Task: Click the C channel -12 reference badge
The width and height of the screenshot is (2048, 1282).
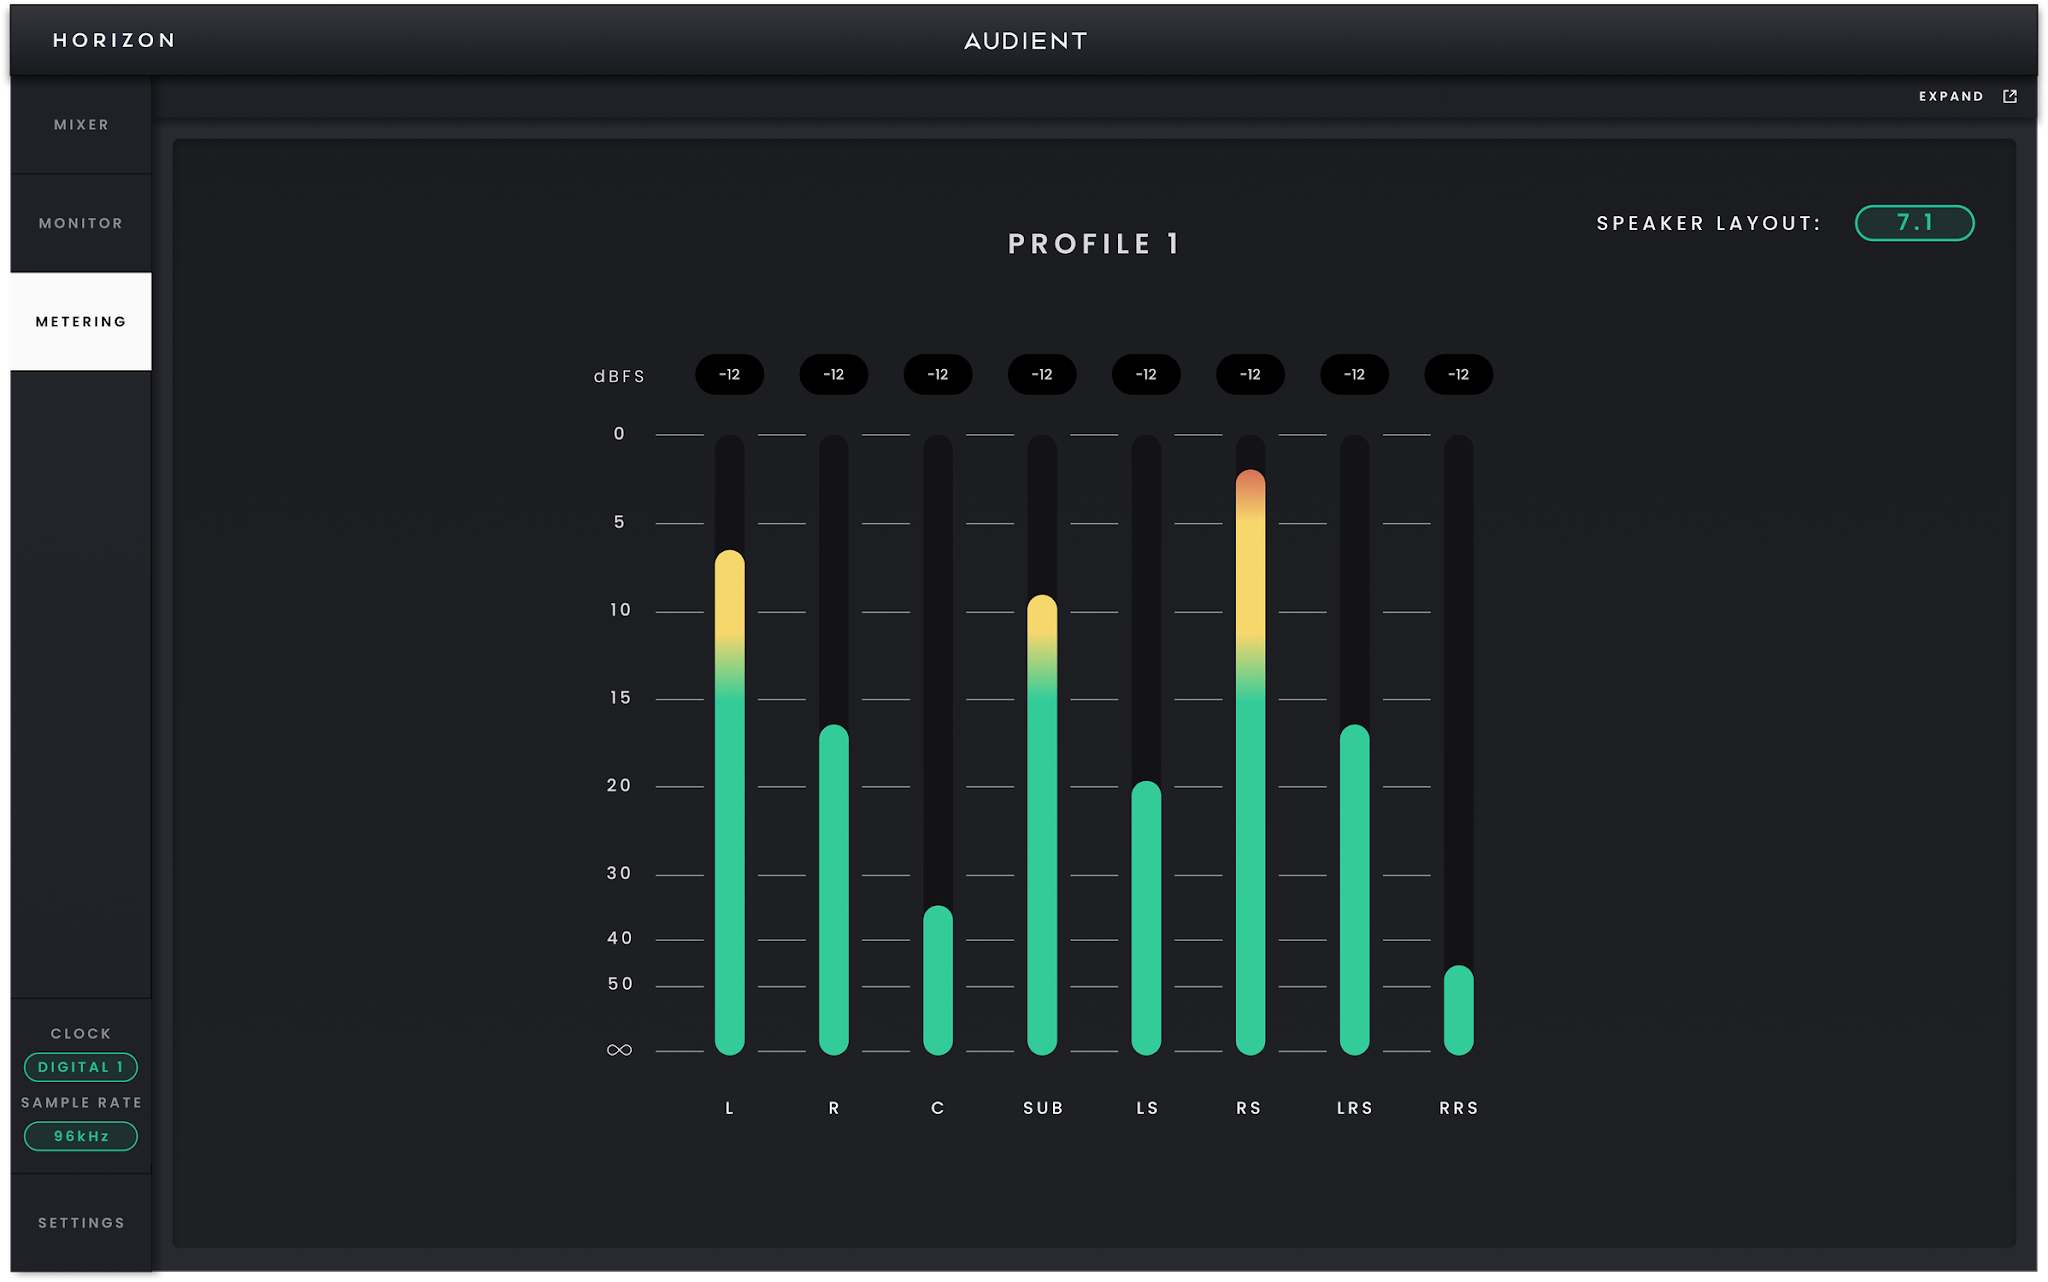Action: point(938,374)
